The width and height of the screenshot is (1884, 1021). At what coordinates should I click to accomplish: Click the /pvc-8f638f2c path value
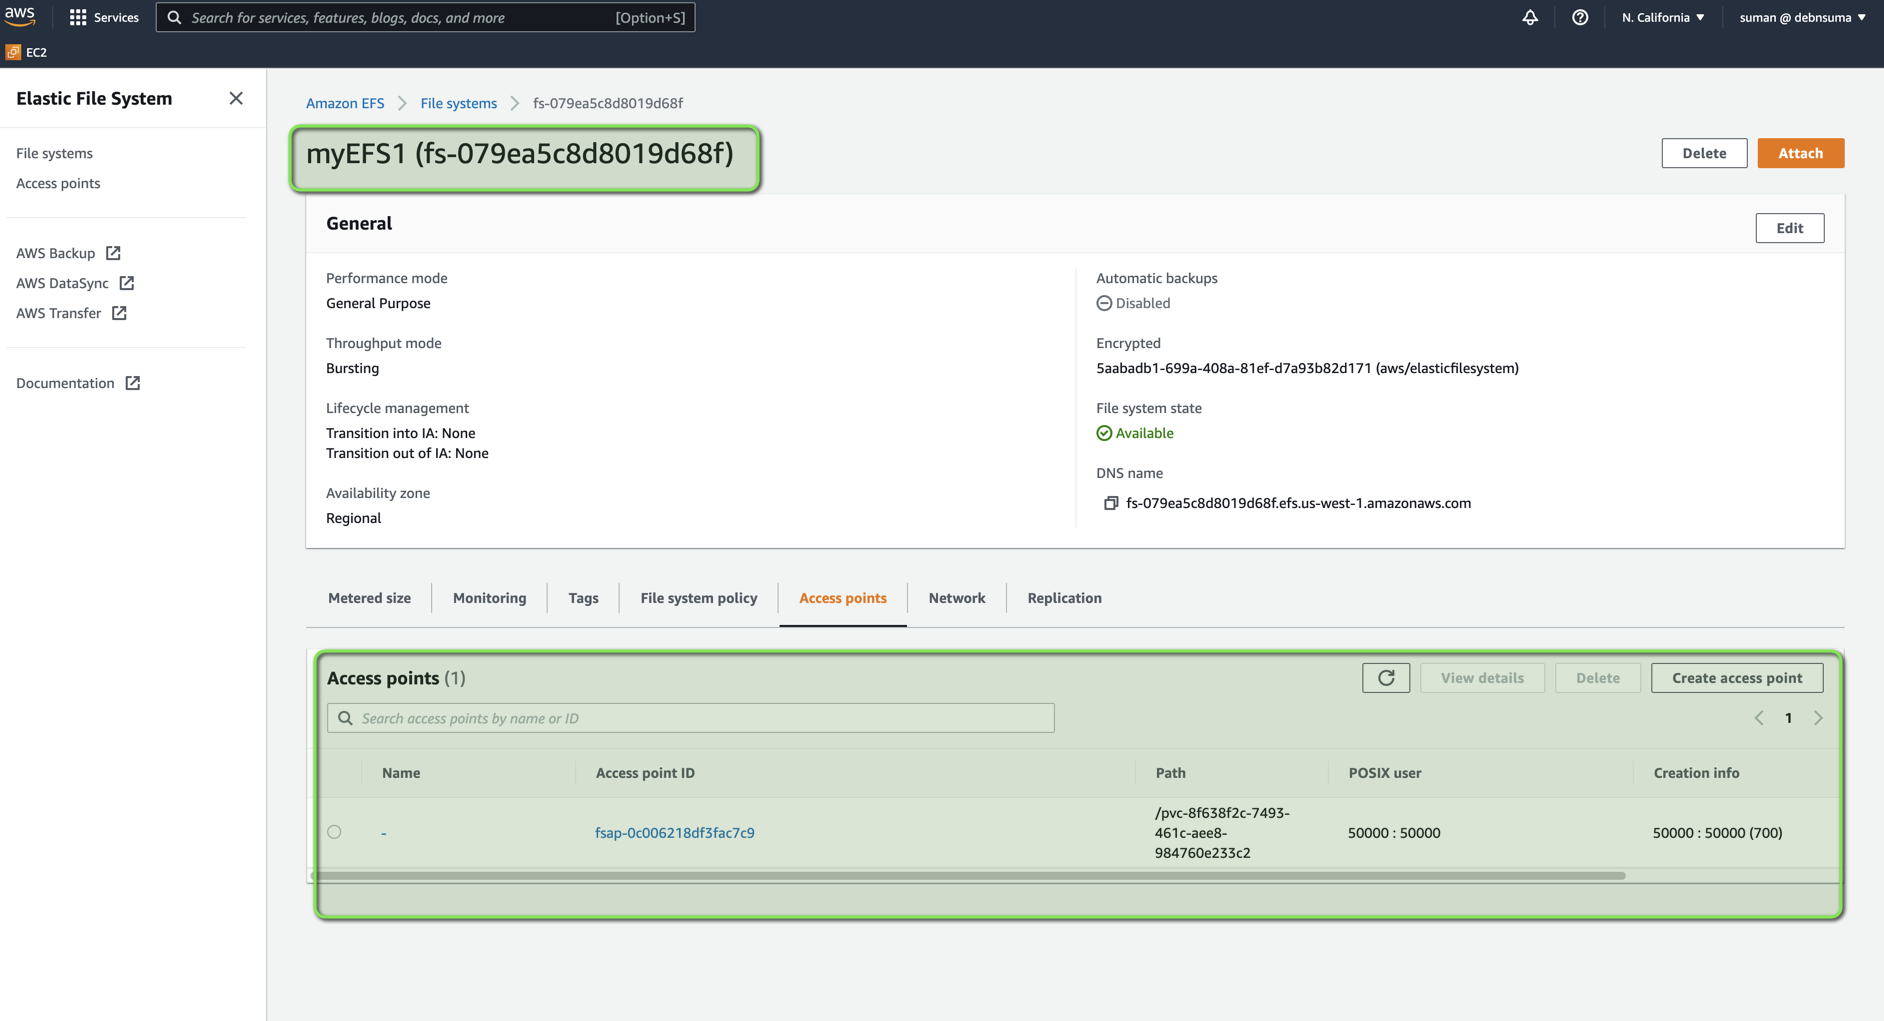click(1222, 833)
